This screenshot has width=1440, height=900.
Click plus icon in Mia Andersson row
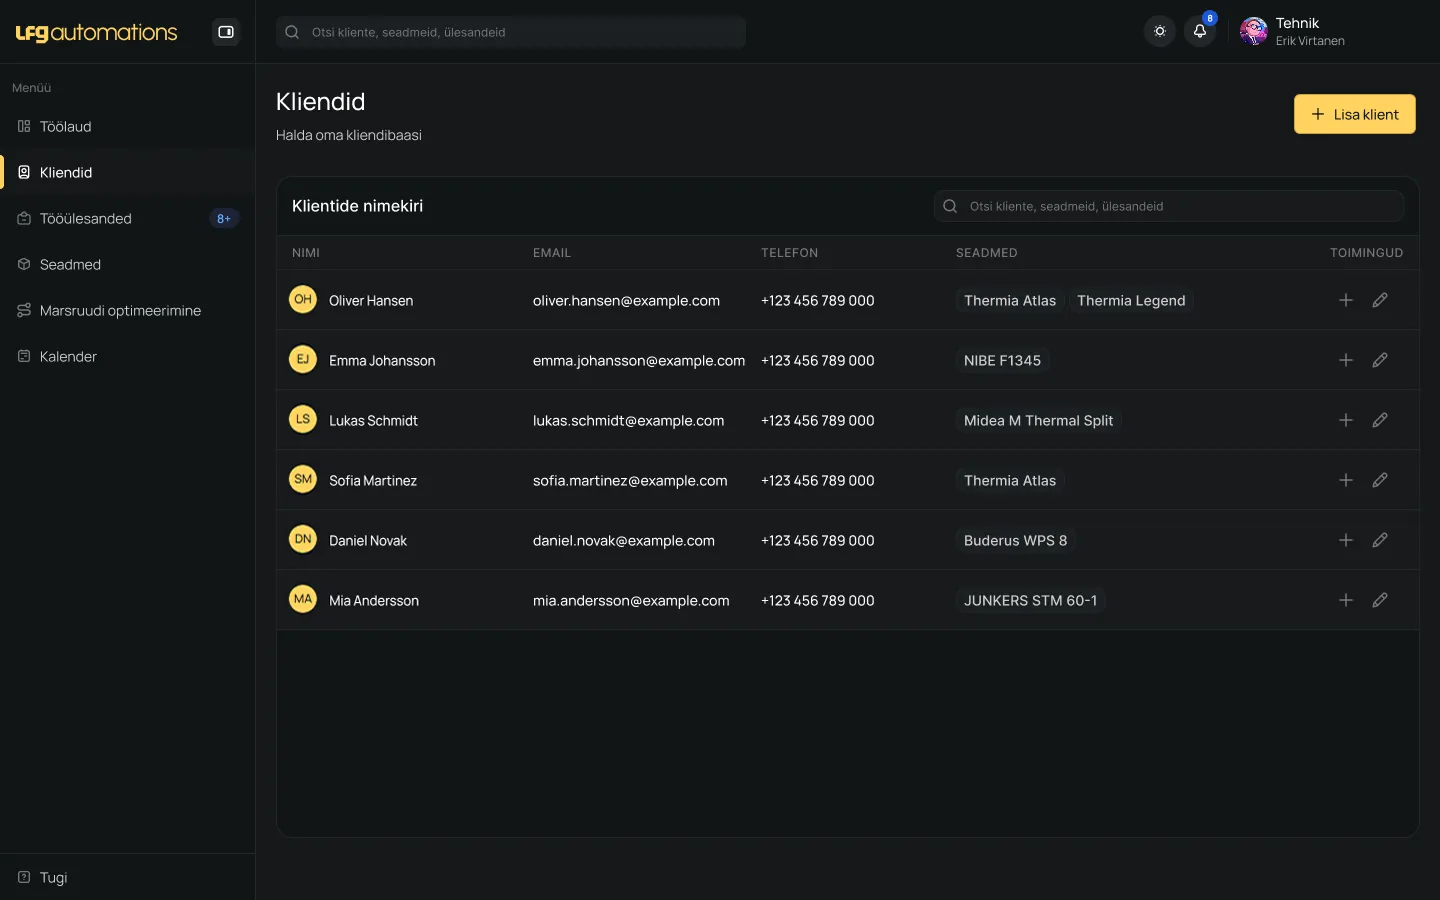pyautogui.click(x=1346, y=600)
